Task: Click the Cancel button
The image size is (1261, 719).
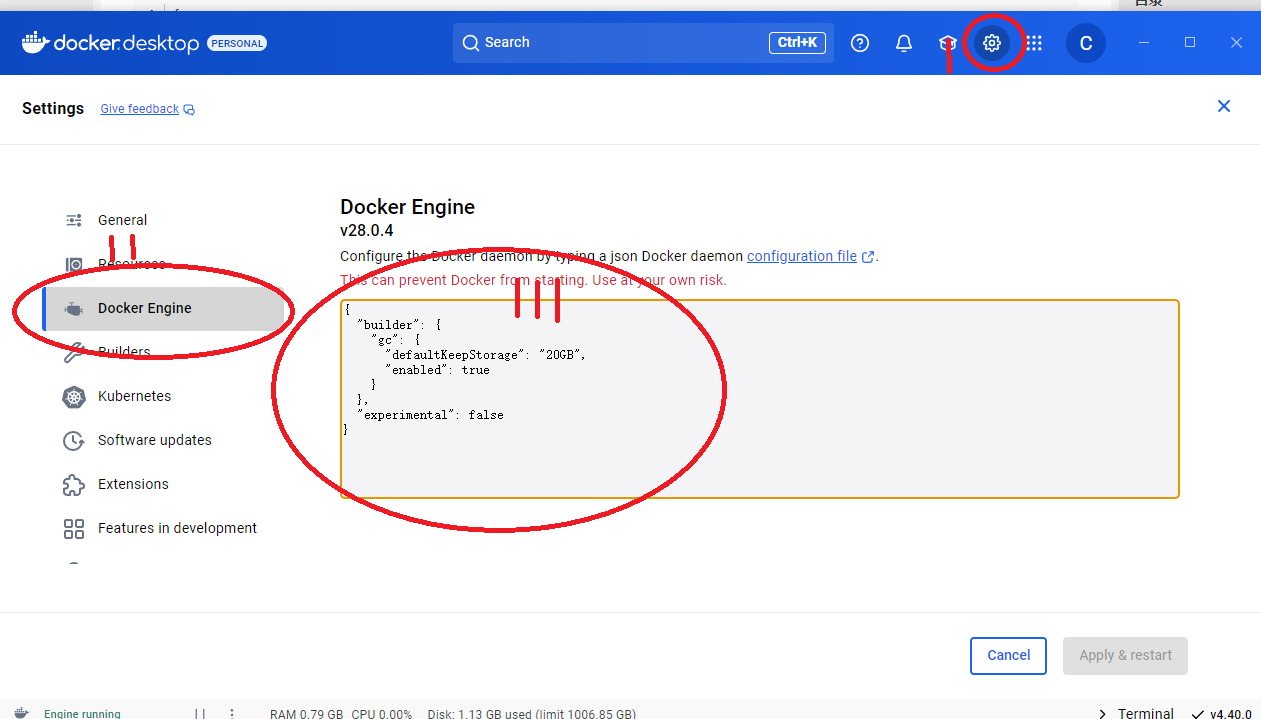Action: pyautogui.click(x=1008, y=656)
